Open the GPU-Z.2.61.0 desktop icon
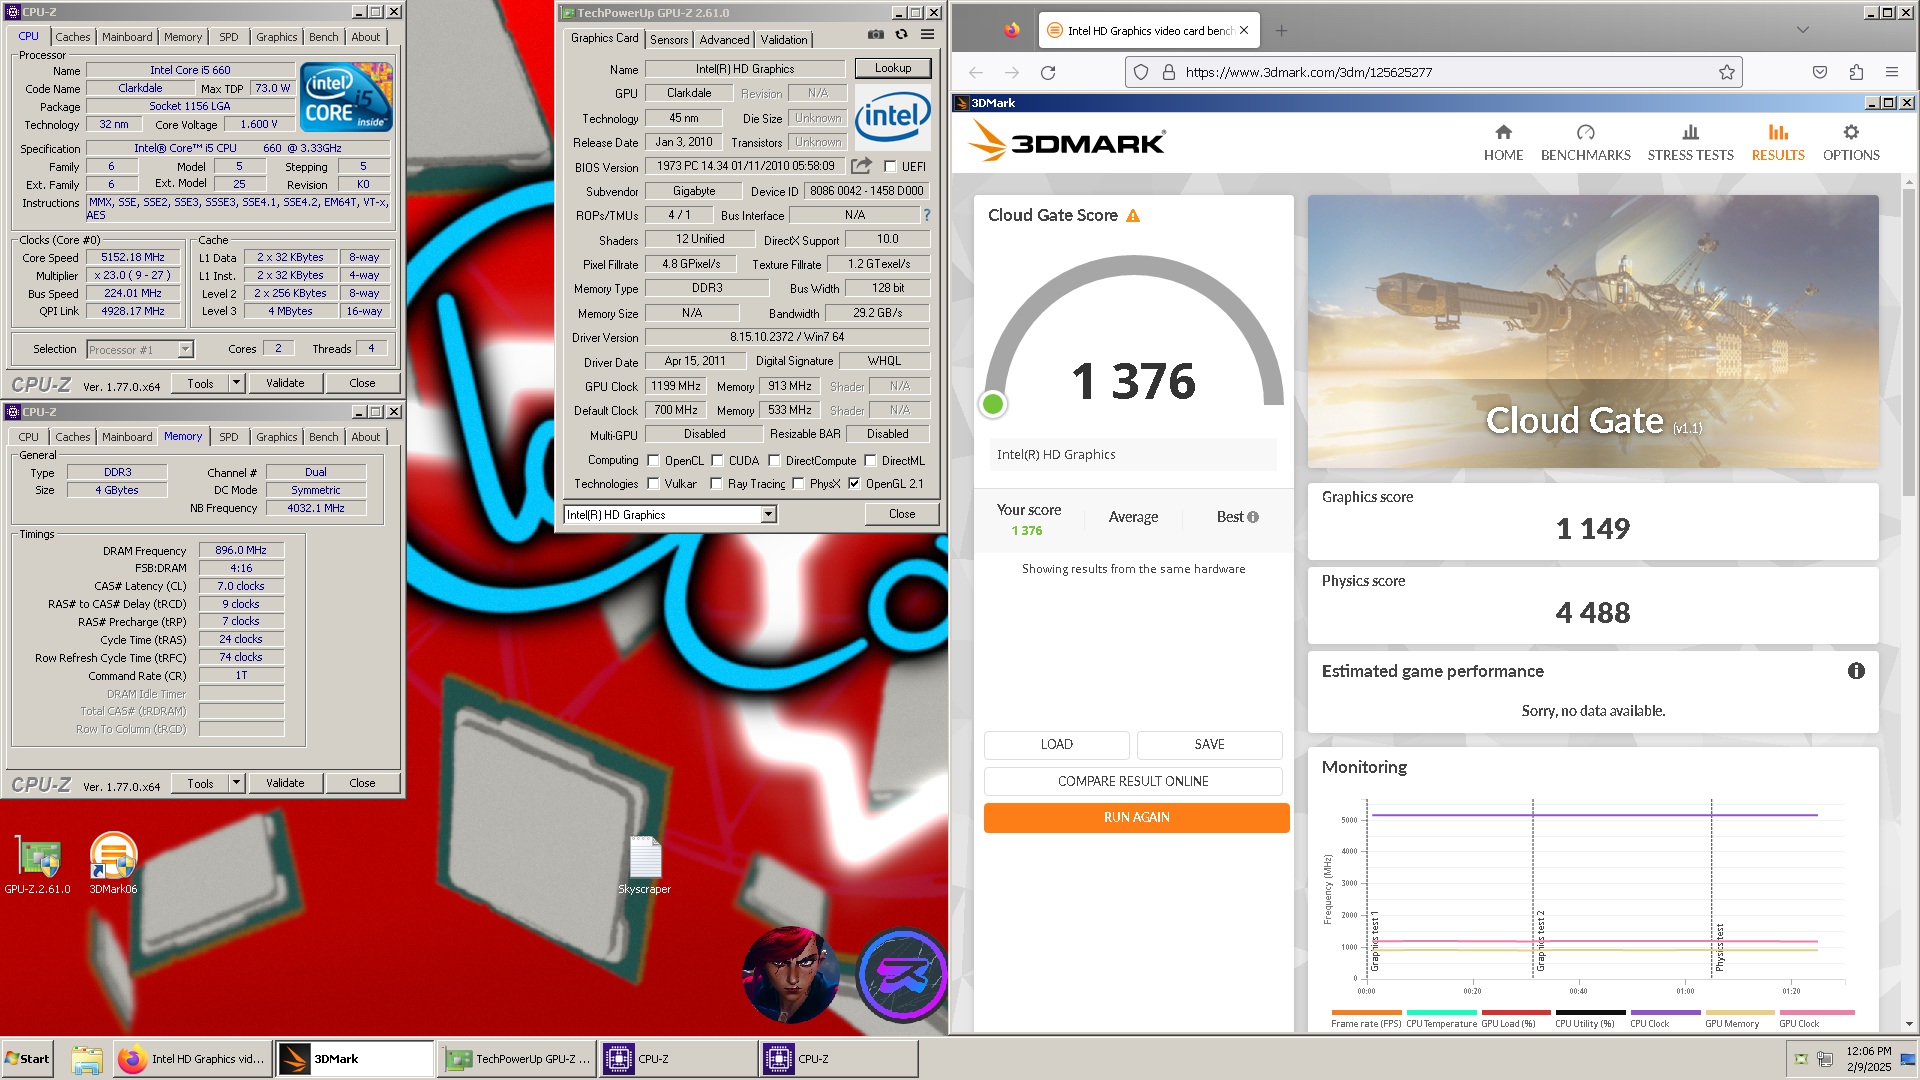This screenshot has height=1080, width=1920. [x=38, y=864]
